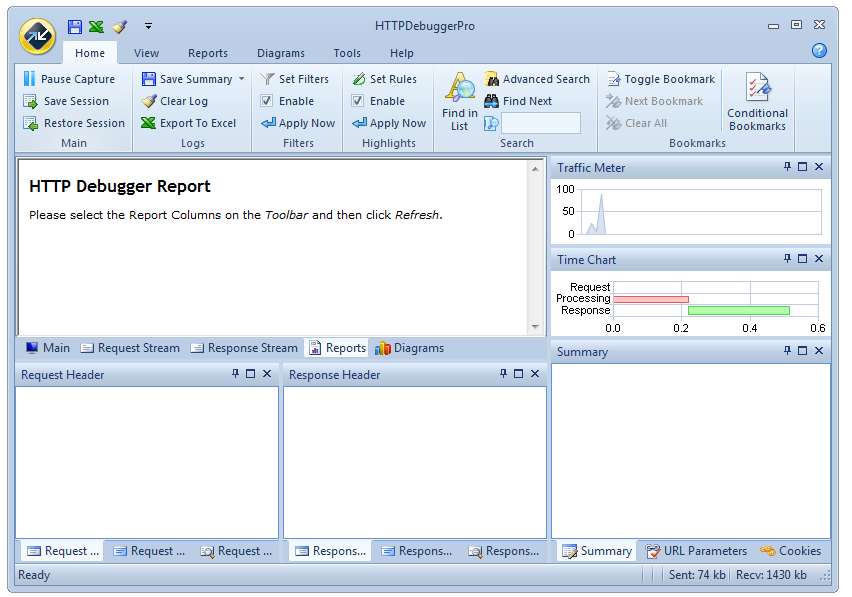This screenshot has width=852, height=597.
Task: Click the Save Summary button
Action: click(186, 79)
